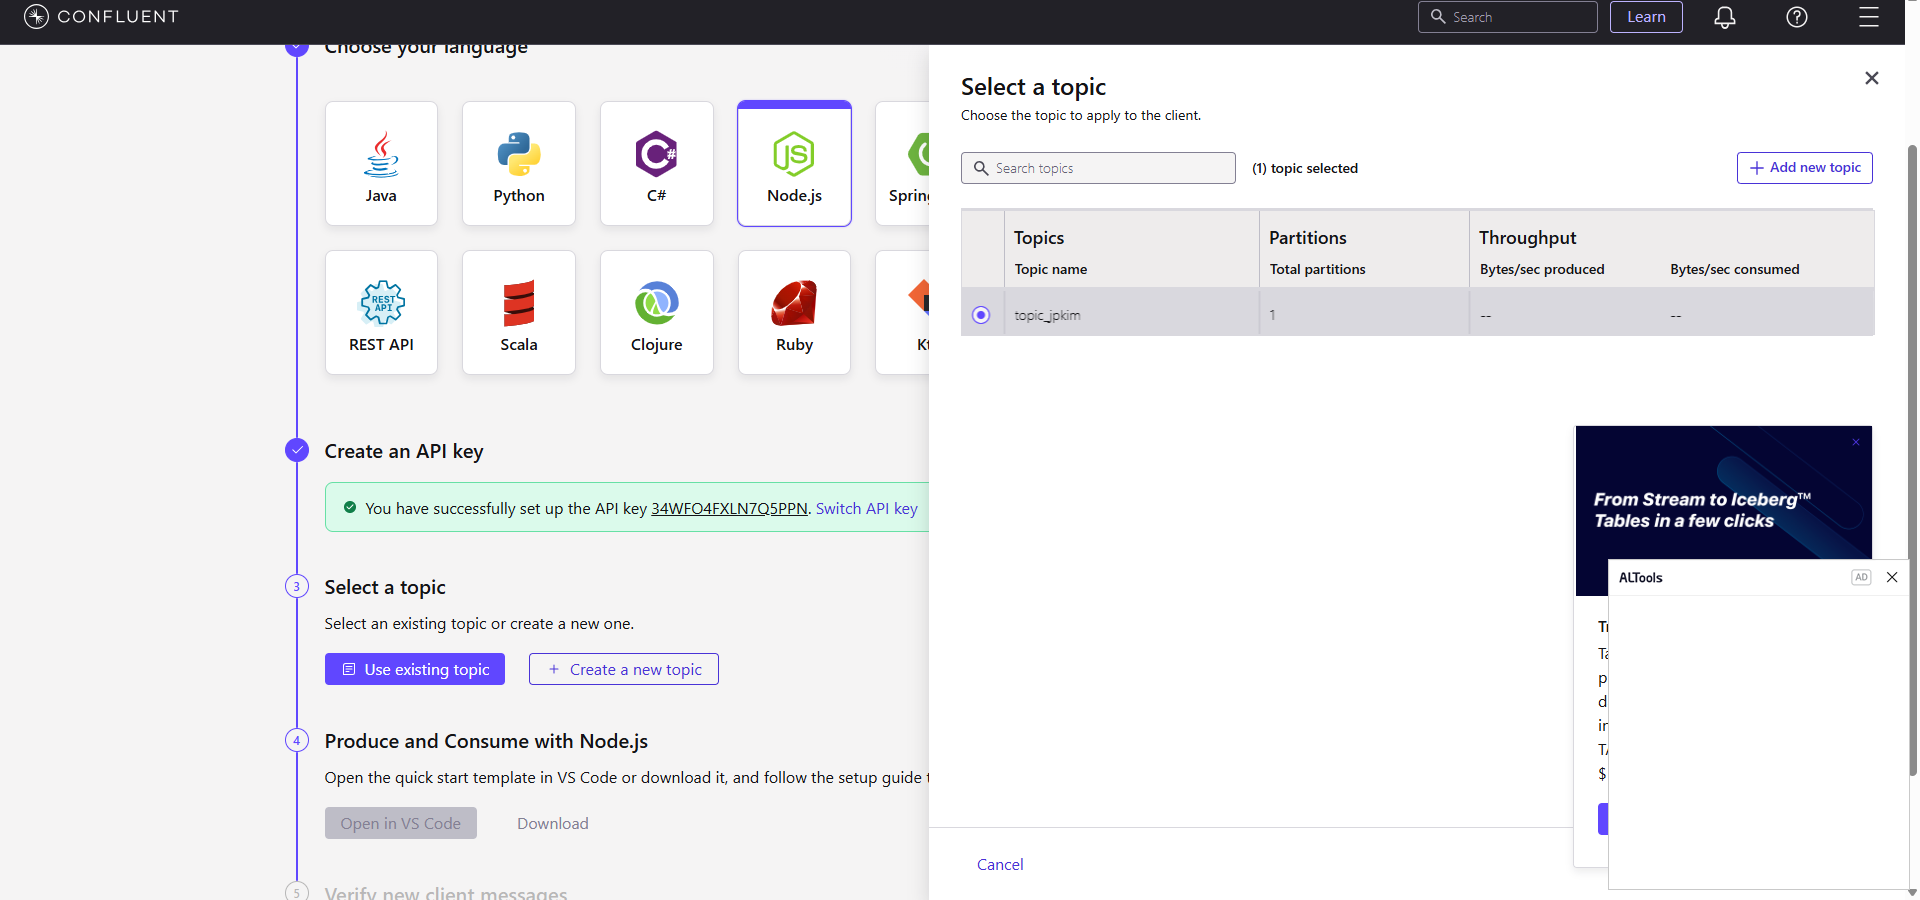Click the Download link
This screenshot has width=1920, height=900.
[552, 823]
